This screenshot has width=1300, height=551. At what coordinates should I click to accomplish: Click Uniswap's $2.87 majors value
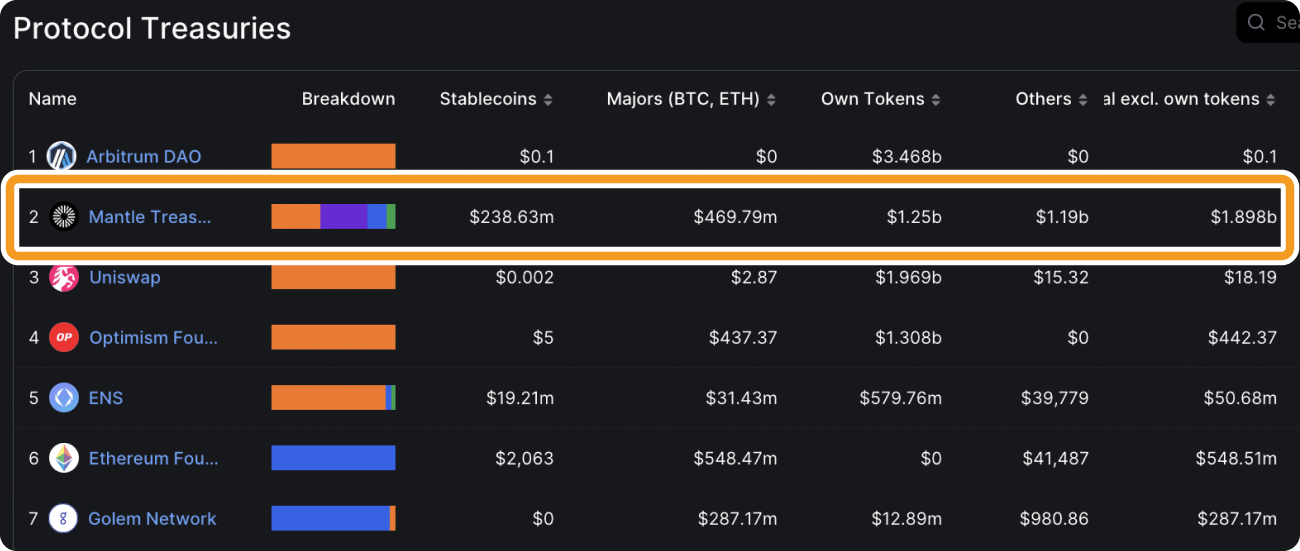753,277
